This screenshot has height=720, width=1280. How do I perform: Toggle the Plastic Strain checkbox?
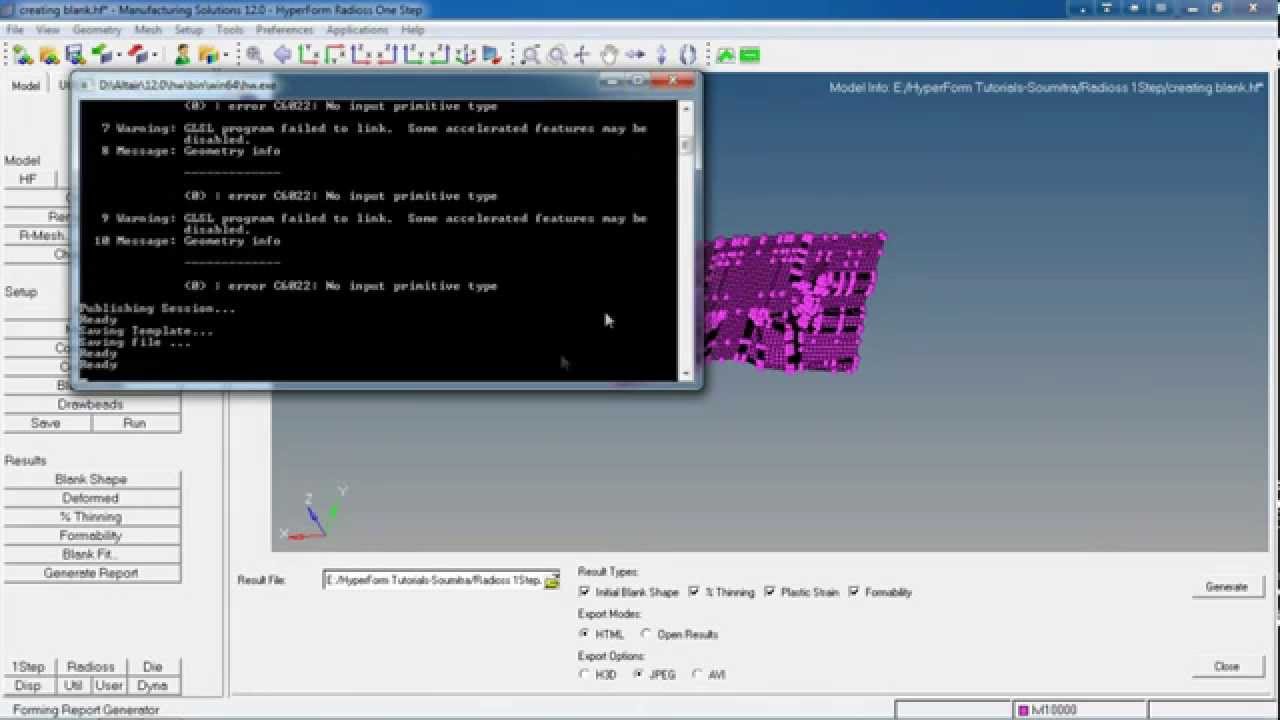(x=769, y=592)
